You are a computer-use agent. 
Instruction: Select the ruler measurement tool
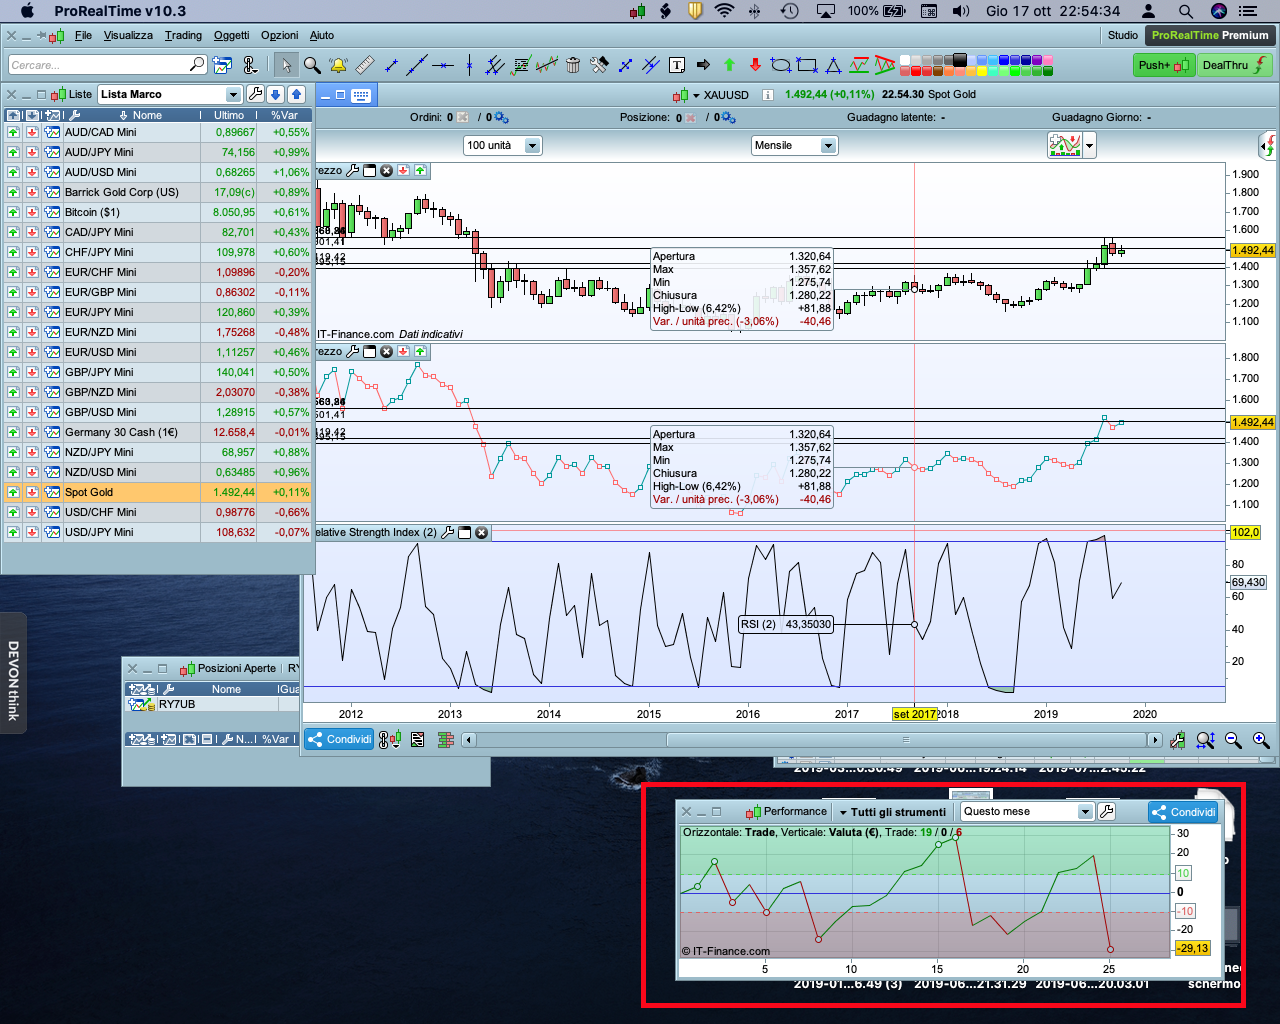point(364,65)
